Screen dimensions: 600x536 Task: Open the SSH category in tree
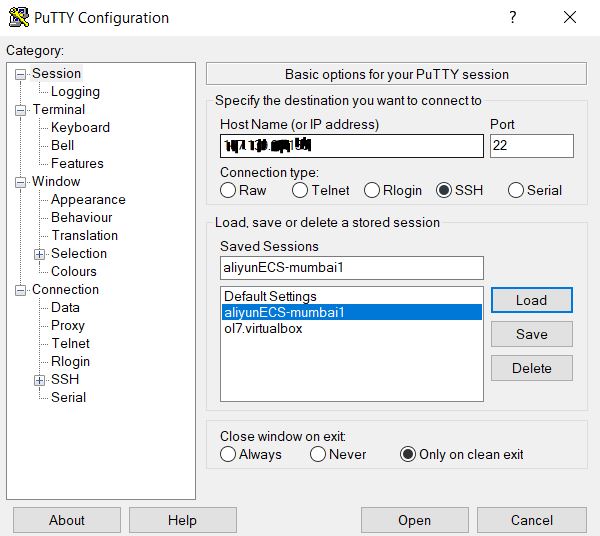[x=65, y=379]
